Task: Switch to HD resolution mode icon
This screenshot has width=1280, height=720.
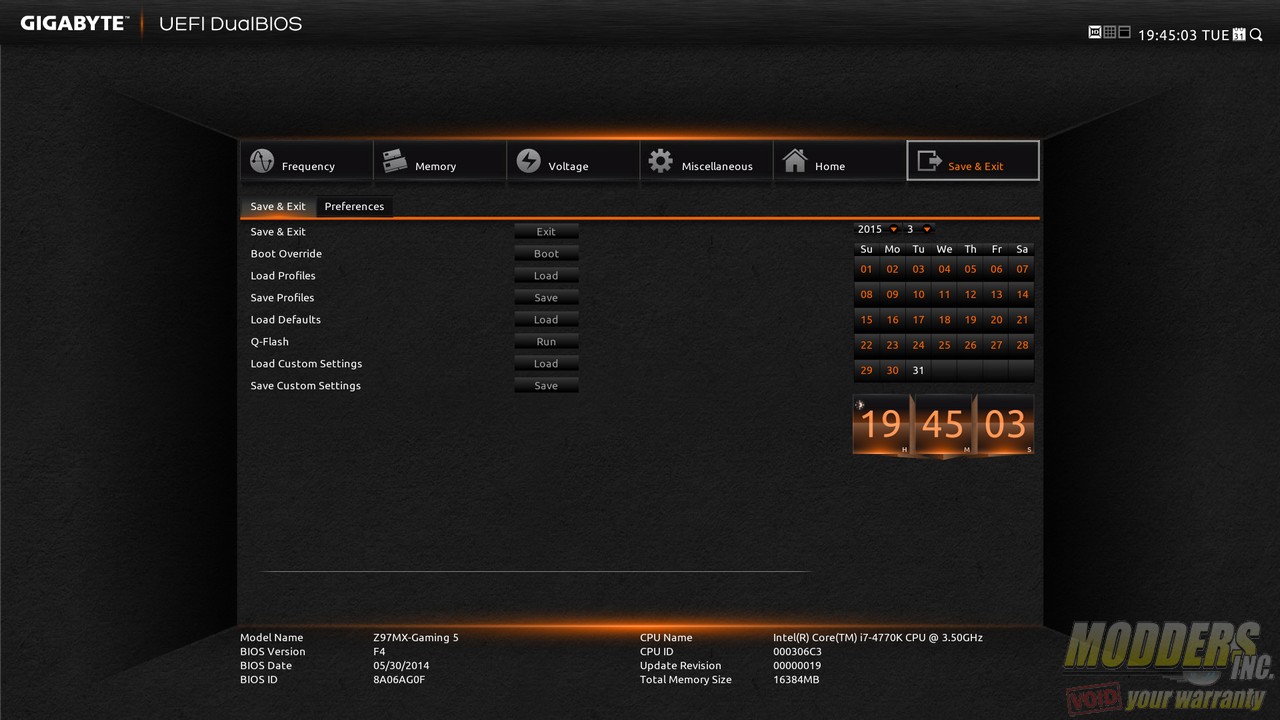Action: [x=1094, y=32]
